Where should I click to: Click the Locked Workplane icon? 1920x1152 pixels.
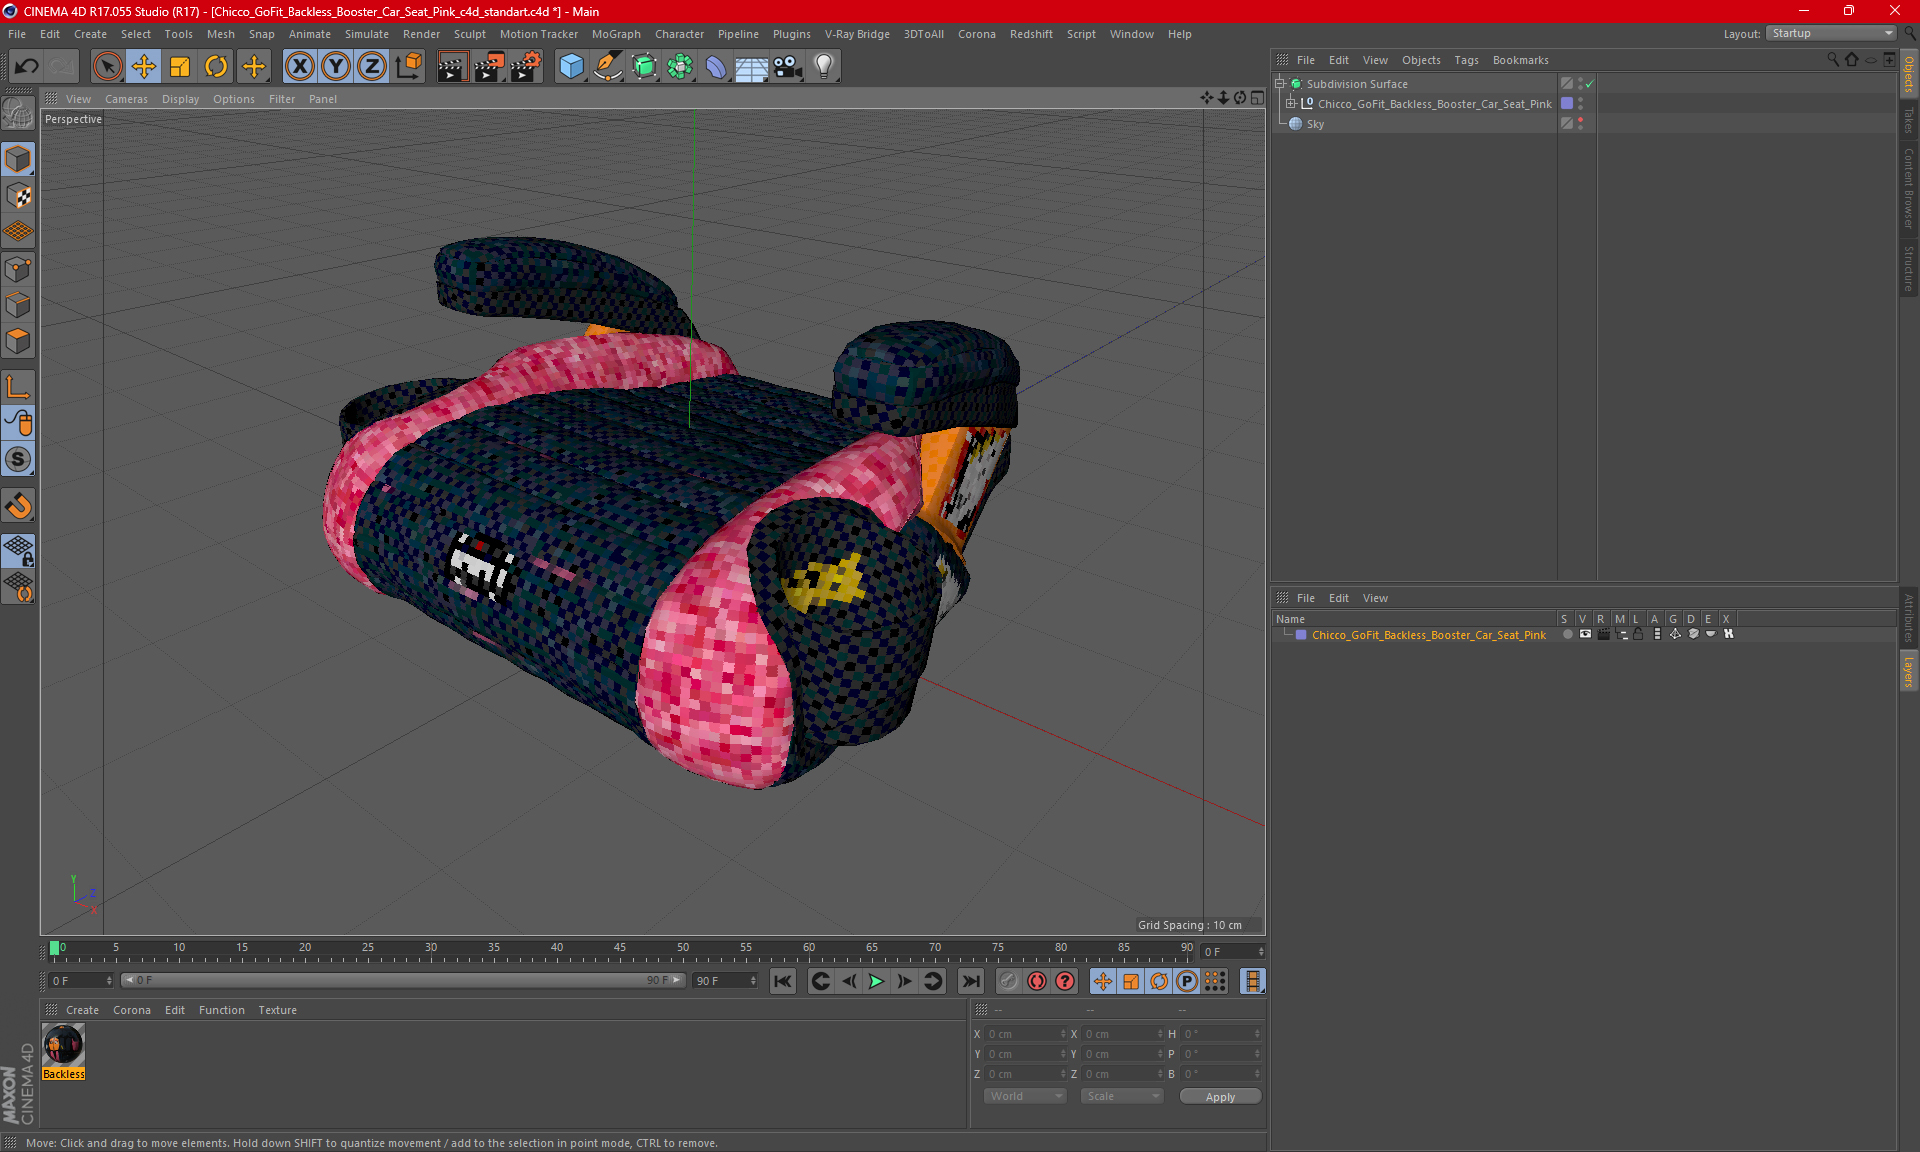[19, 550]
